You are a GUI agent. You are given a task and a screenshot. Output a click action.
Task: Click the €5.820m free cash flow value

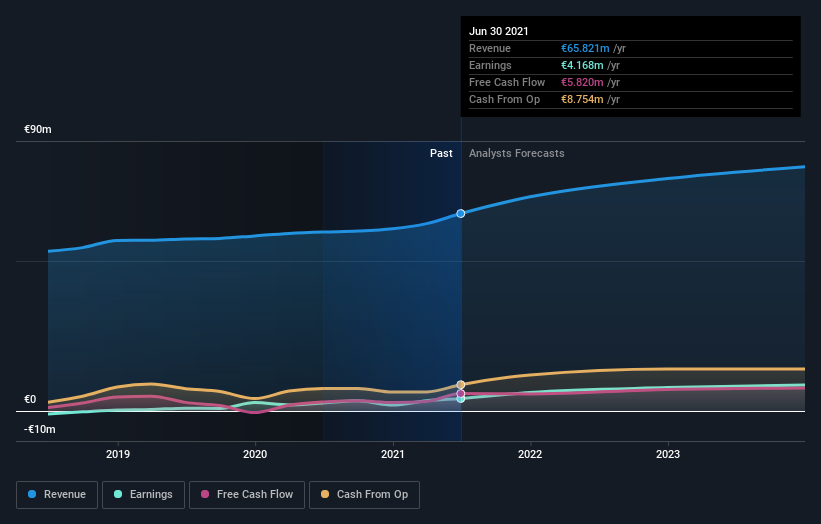point(582,82)
